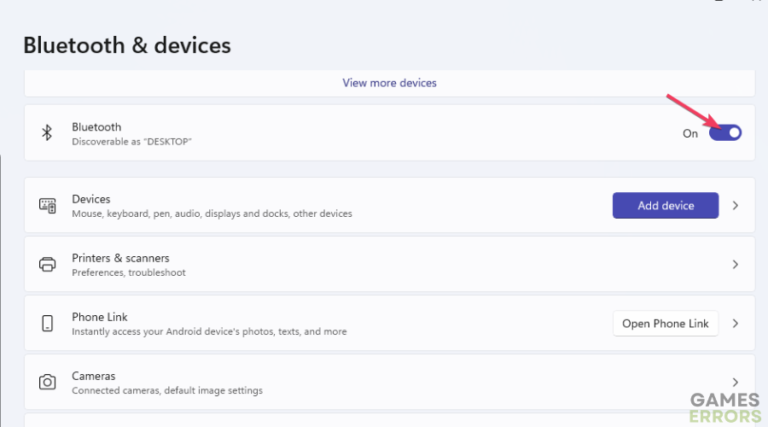Select the Printers & scanners title text
768x427 pixels.
point(120,258)
